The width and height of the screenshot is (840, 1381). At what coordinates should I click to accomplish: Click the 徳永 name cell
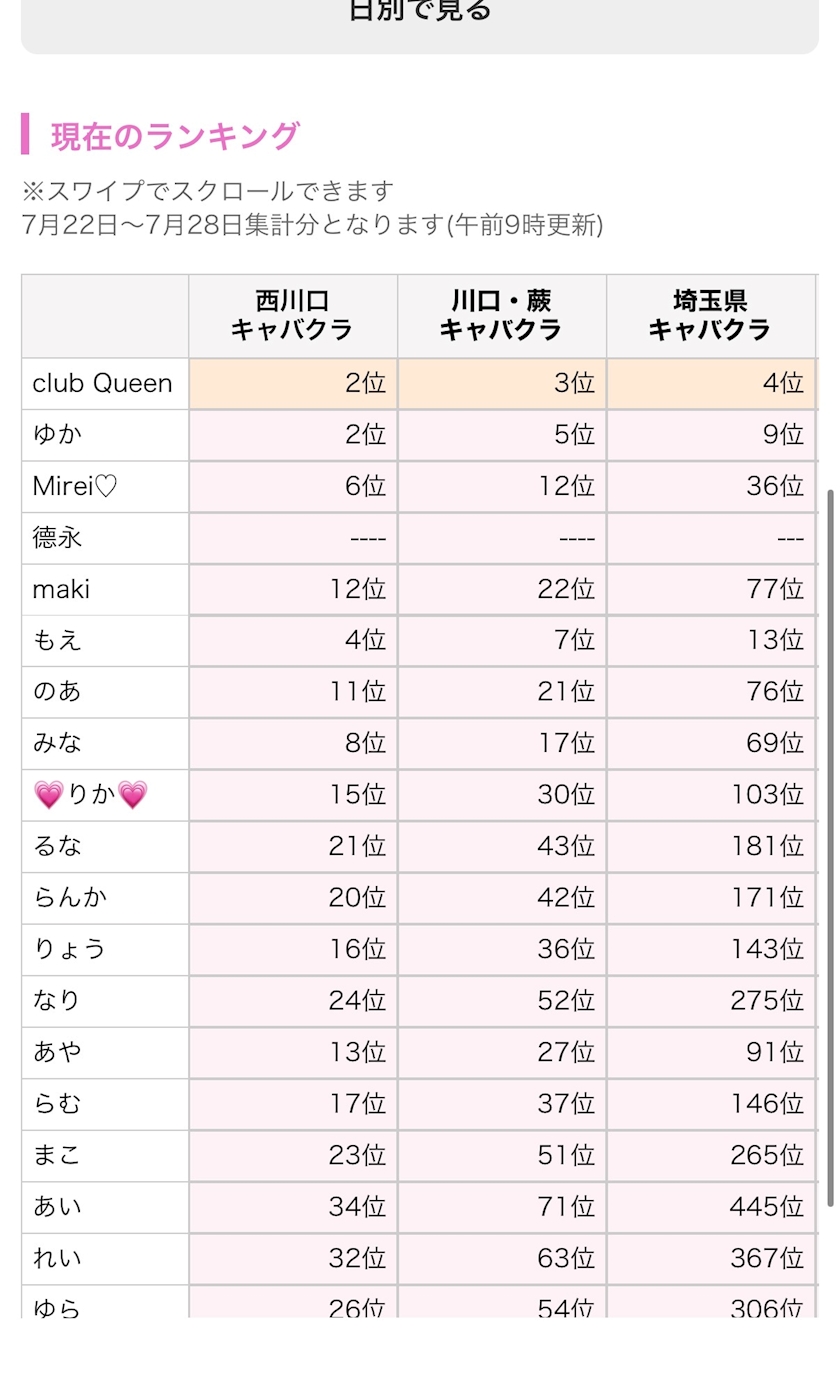105,538
